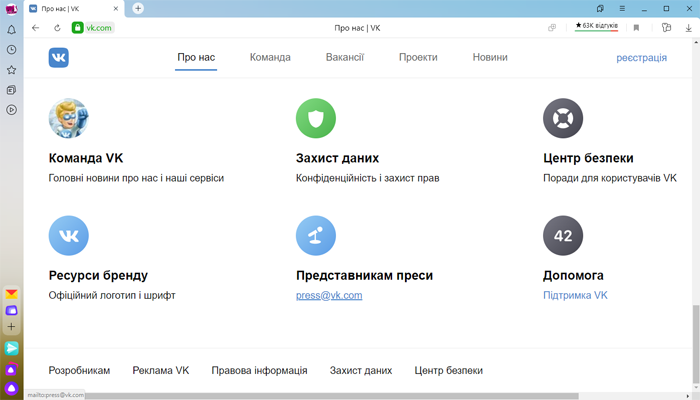
Task: Open the tab manager icon in title bar
Action: [600, 8]
